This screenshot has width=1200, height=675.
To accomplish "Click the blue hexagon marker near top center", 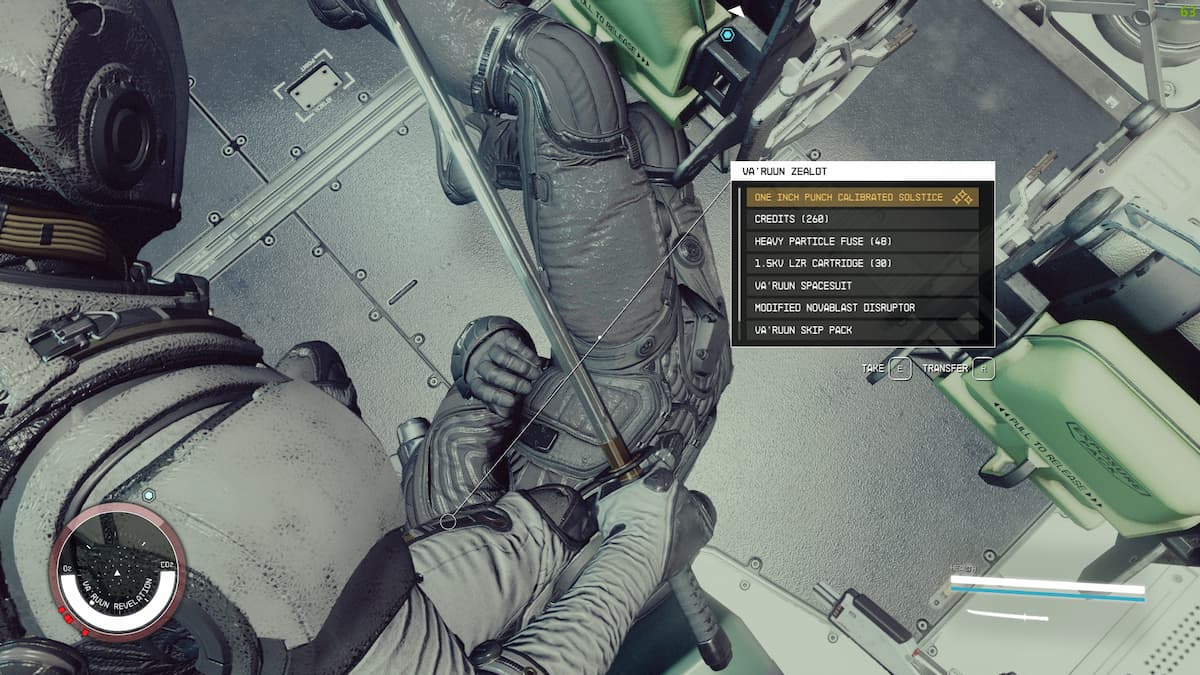I will coord(727,34).
